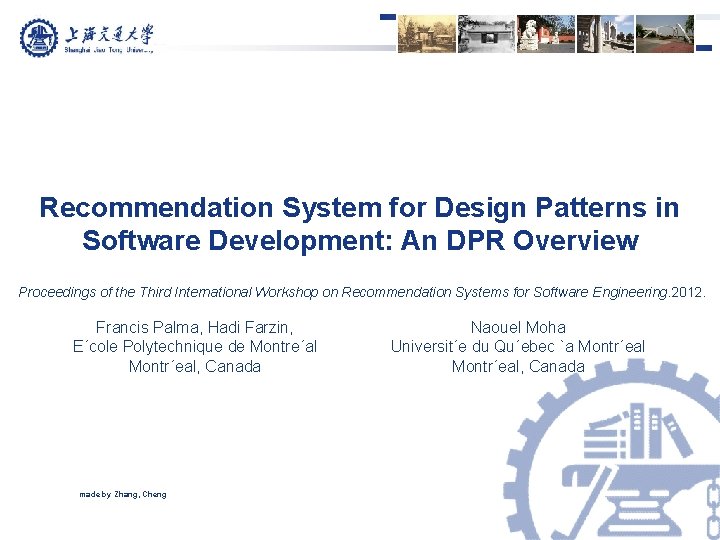This screenshot has height=540, width=720.
Task: Click the Université du Québec à Montréal affiliation line
Action: click(518, 346)
